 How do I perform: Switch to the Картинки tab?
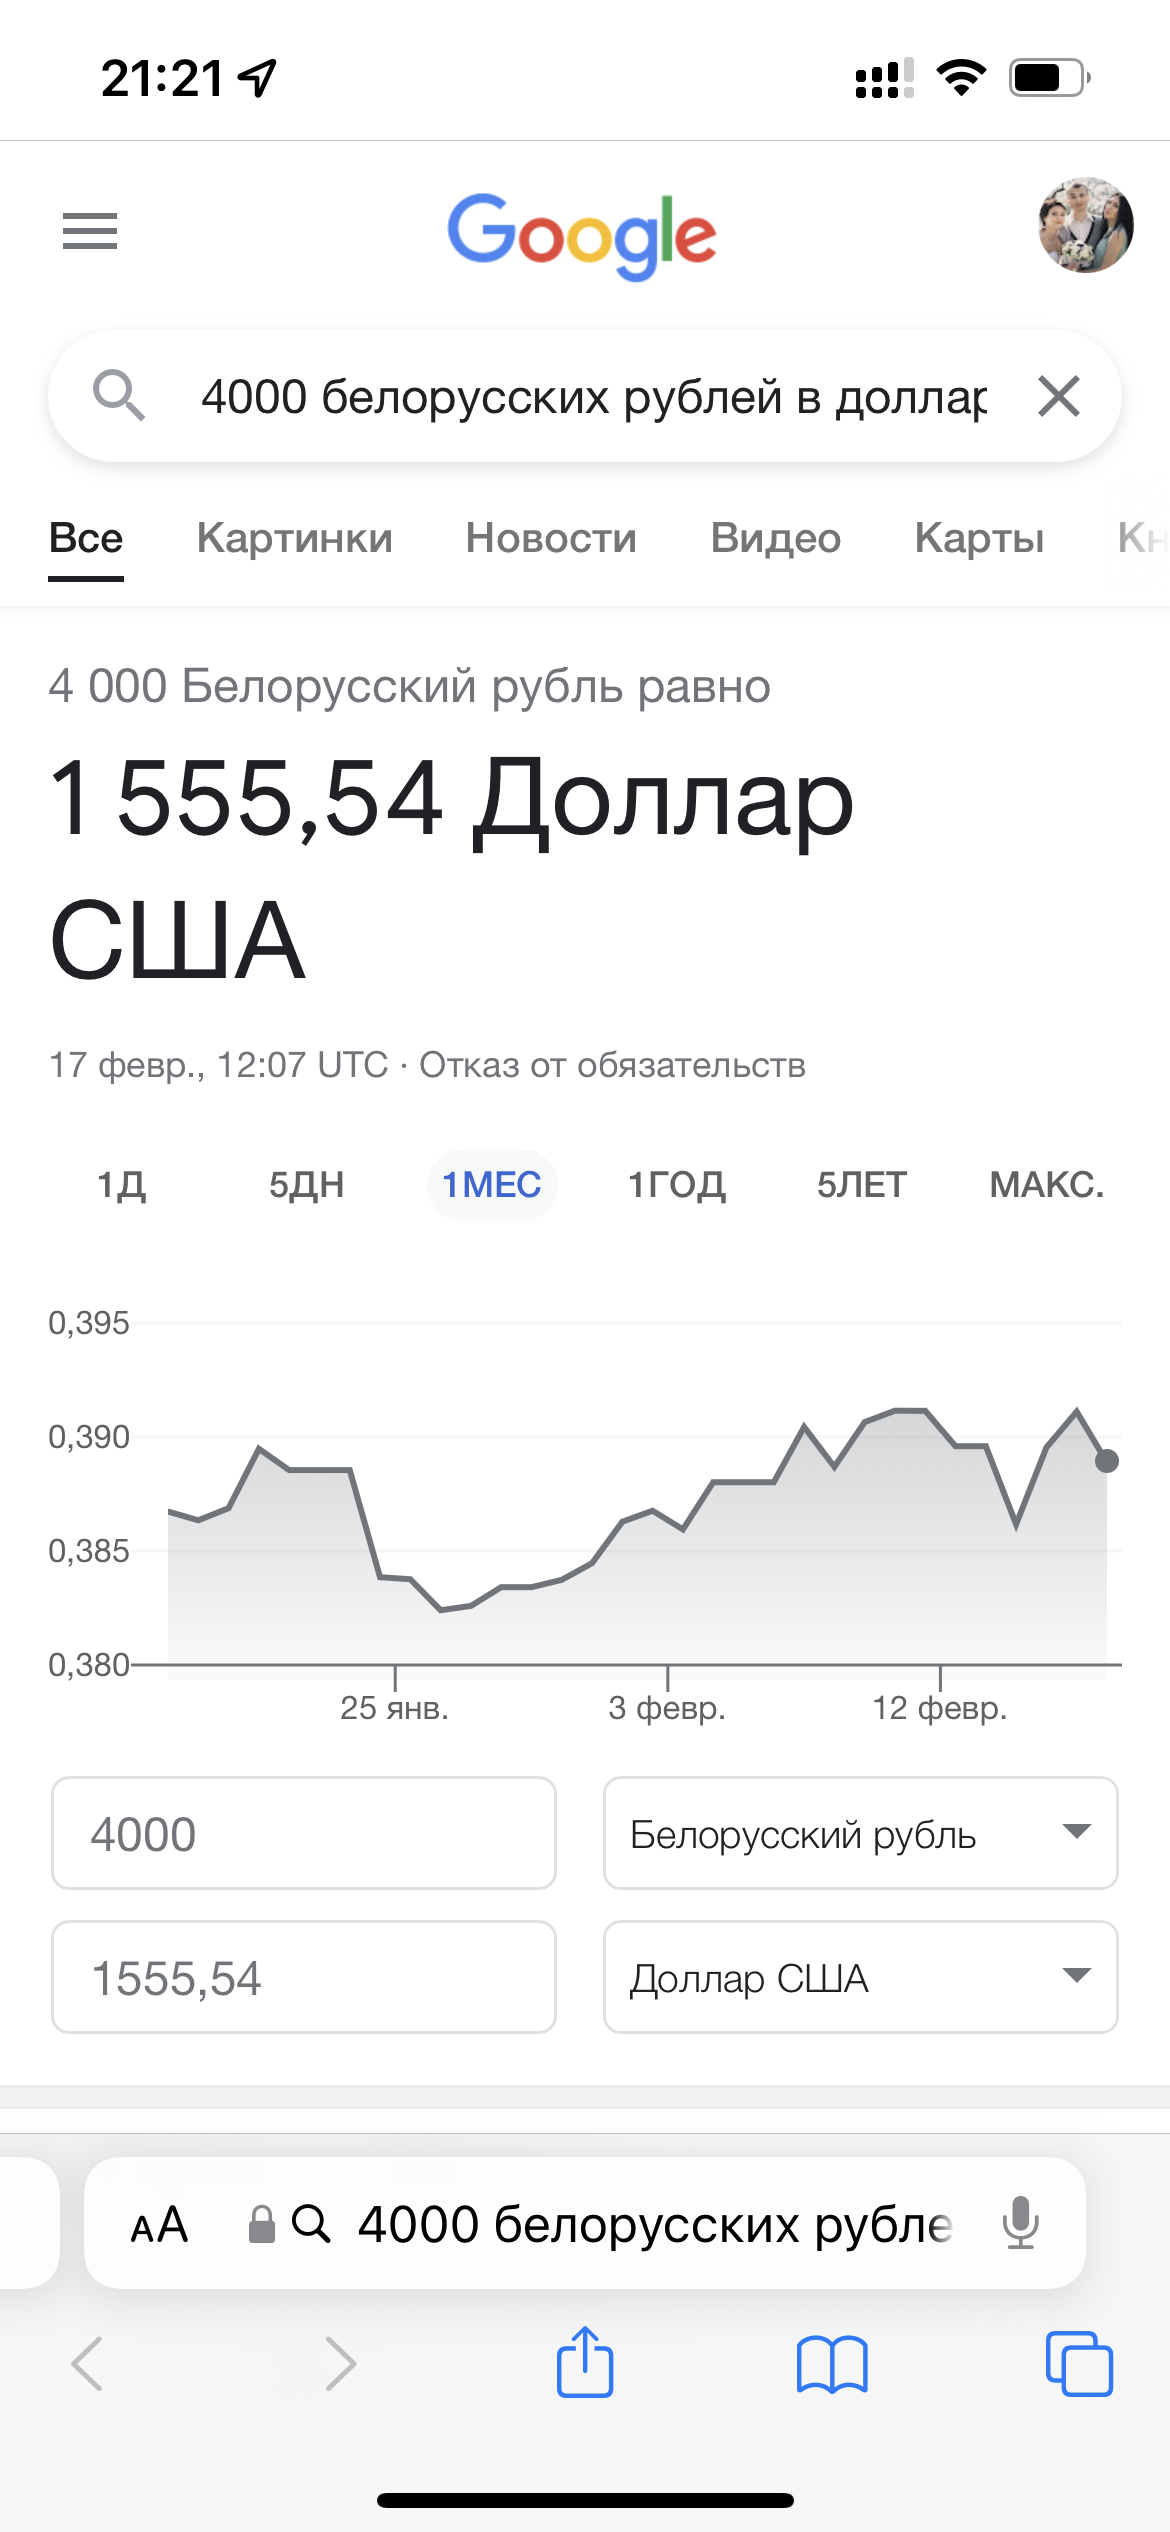click(x=294, y=538)
